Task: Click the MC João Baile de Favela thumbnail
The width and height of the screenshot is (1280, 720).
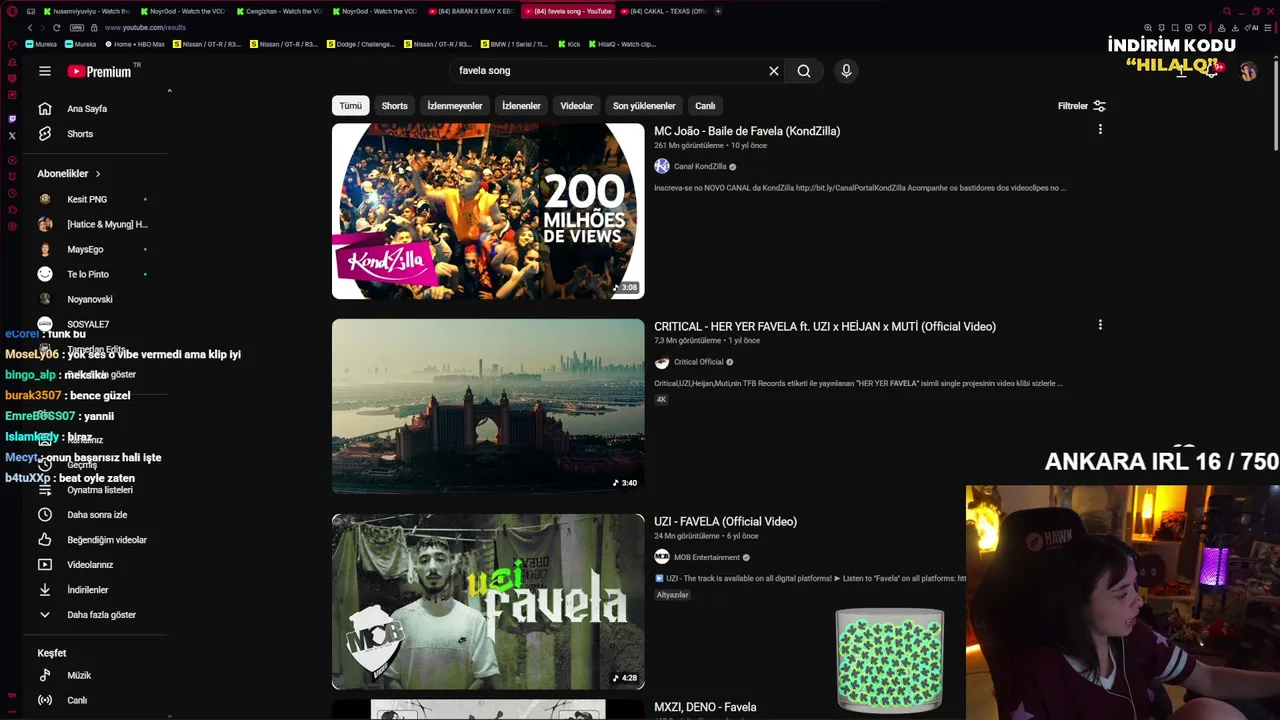Action: [x=488, y=211]
